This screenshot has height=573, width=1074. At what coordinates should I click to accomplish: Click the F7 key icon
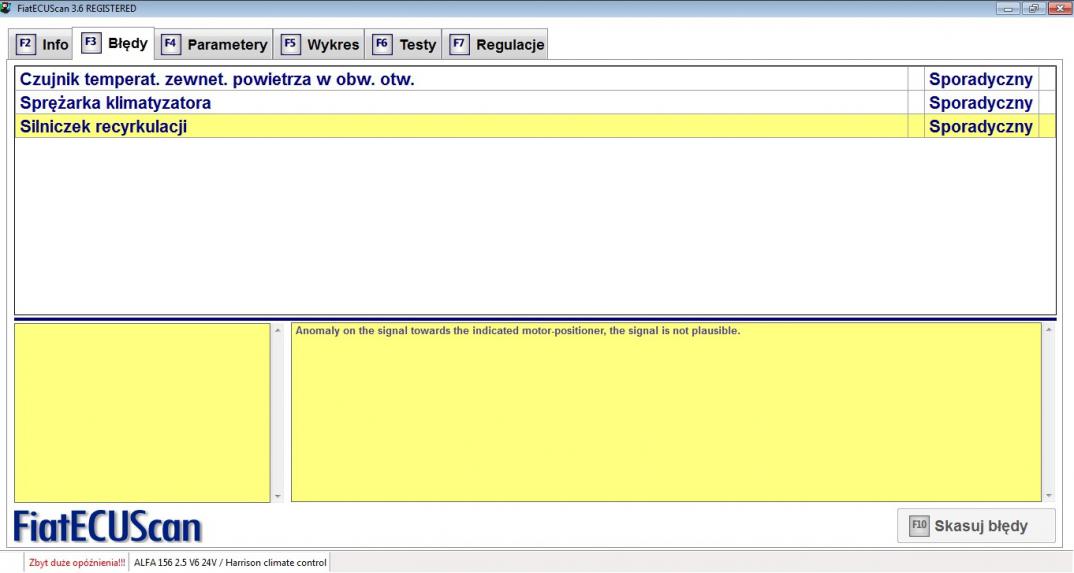point(459,44)
